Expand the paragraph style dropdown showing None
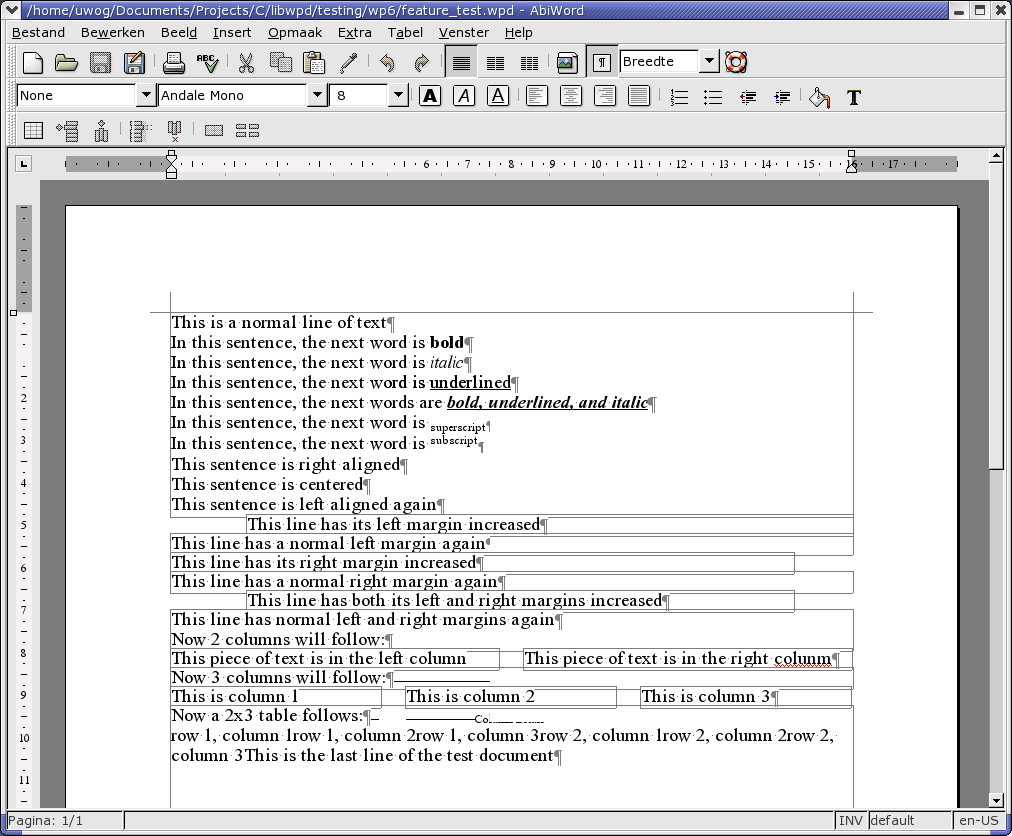The image size is (1012, 836). [x=145, y=96]
